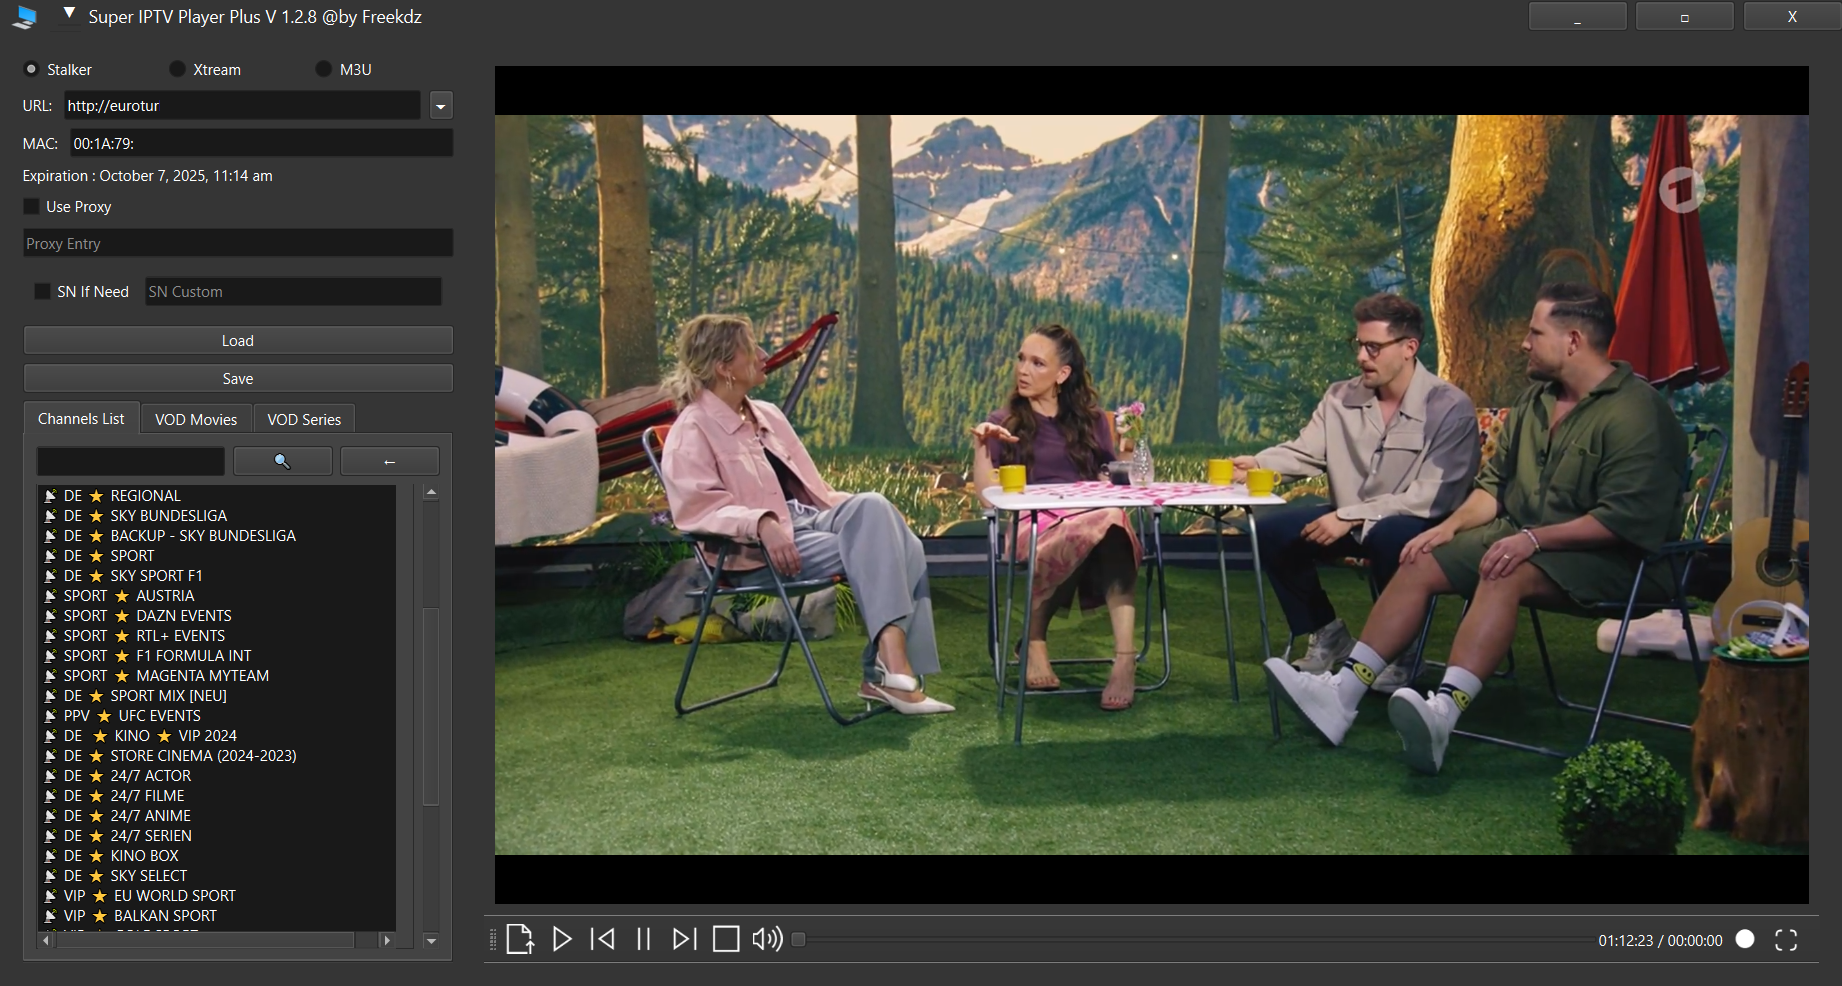Tick the SN If Need checkbox

[42, 291]
